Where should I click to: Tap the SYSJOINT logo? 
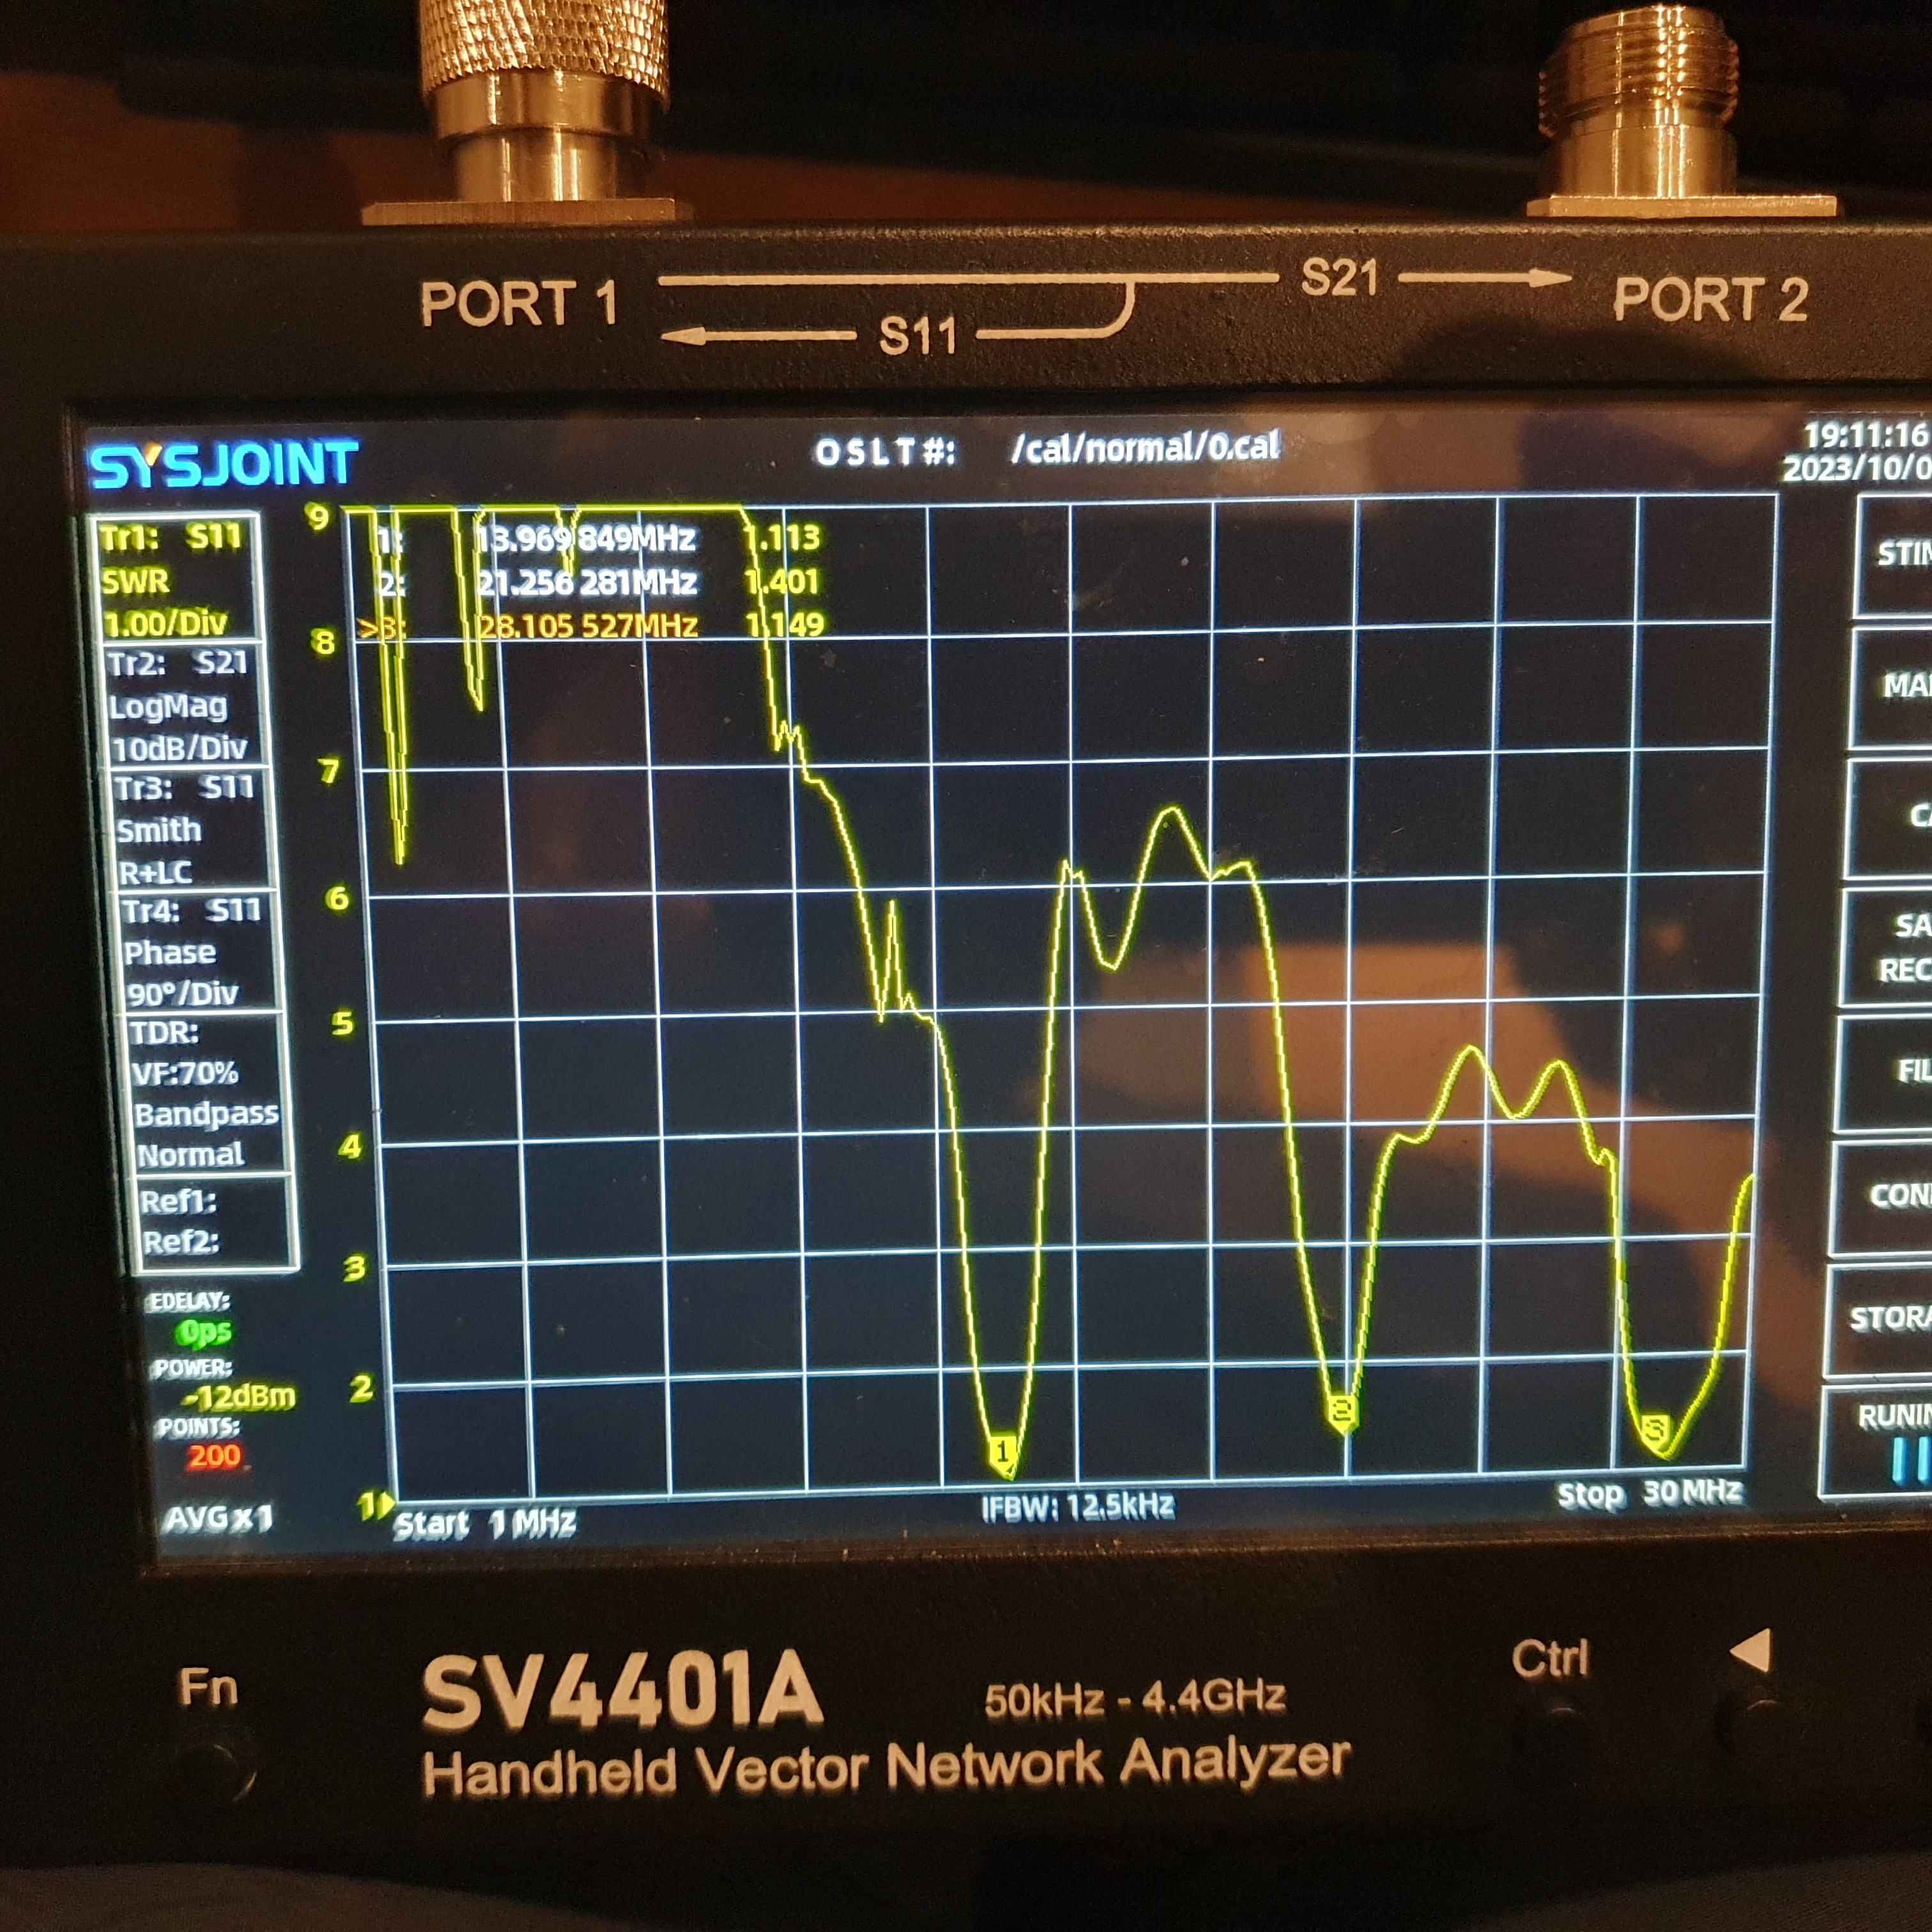pos(223,464)
